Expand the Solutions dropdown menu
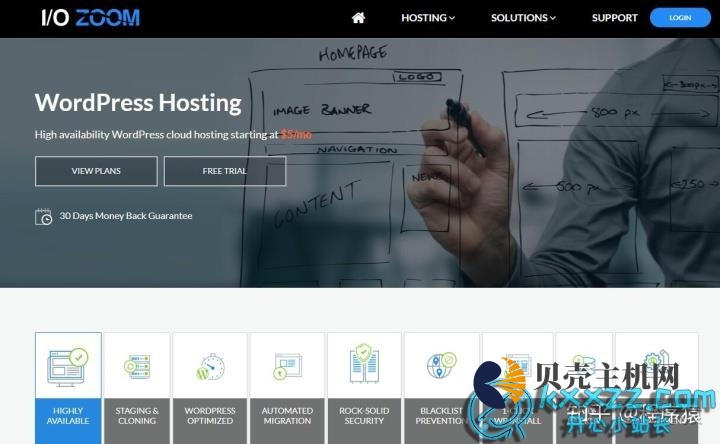Viewport: 720px width, 444px height. (x=523, y=18)
